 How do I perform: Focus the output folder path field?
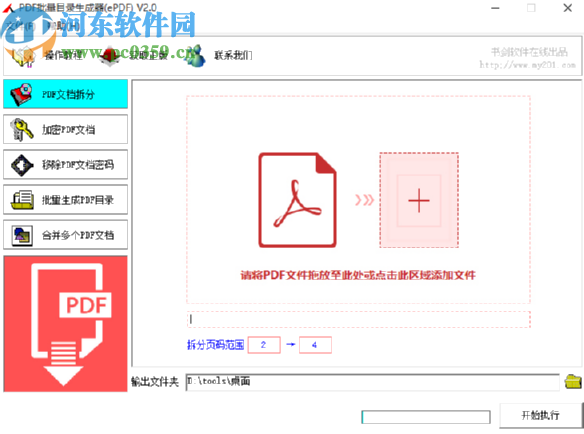[372, 382]
